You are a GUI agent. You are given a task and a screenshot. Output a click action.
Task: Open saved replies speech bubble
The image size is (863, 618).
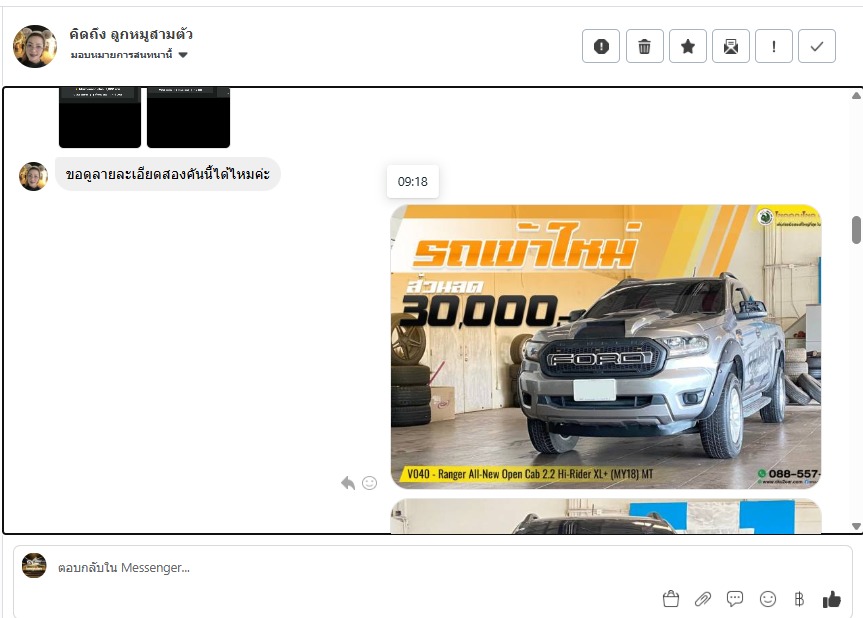[735, 599]
